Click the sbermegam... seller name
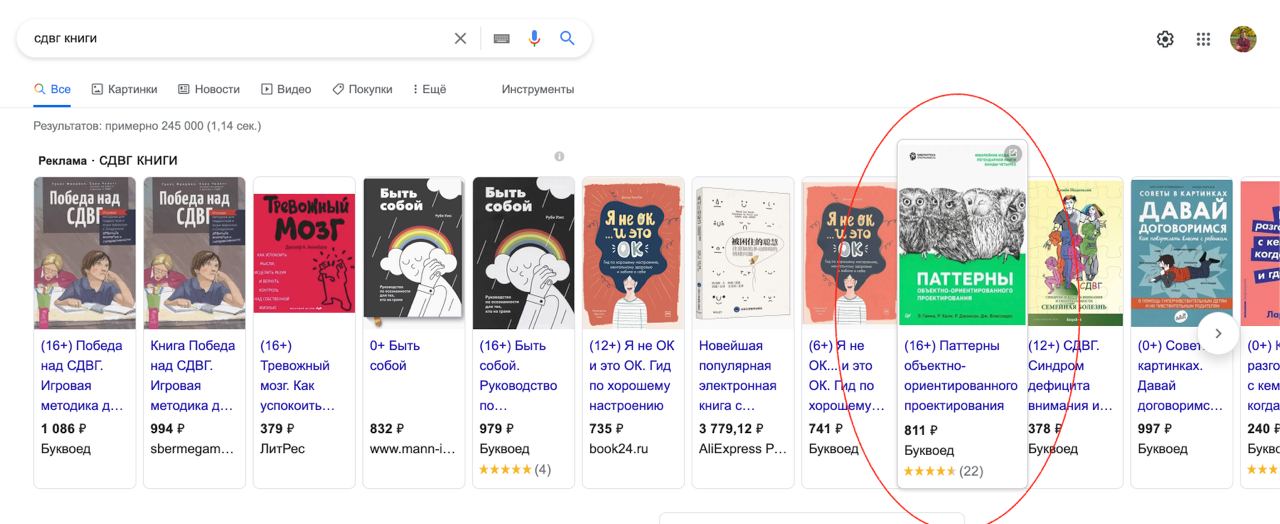Image resolution: width=1280 pixels, height=524 pixels. [192, 449]
